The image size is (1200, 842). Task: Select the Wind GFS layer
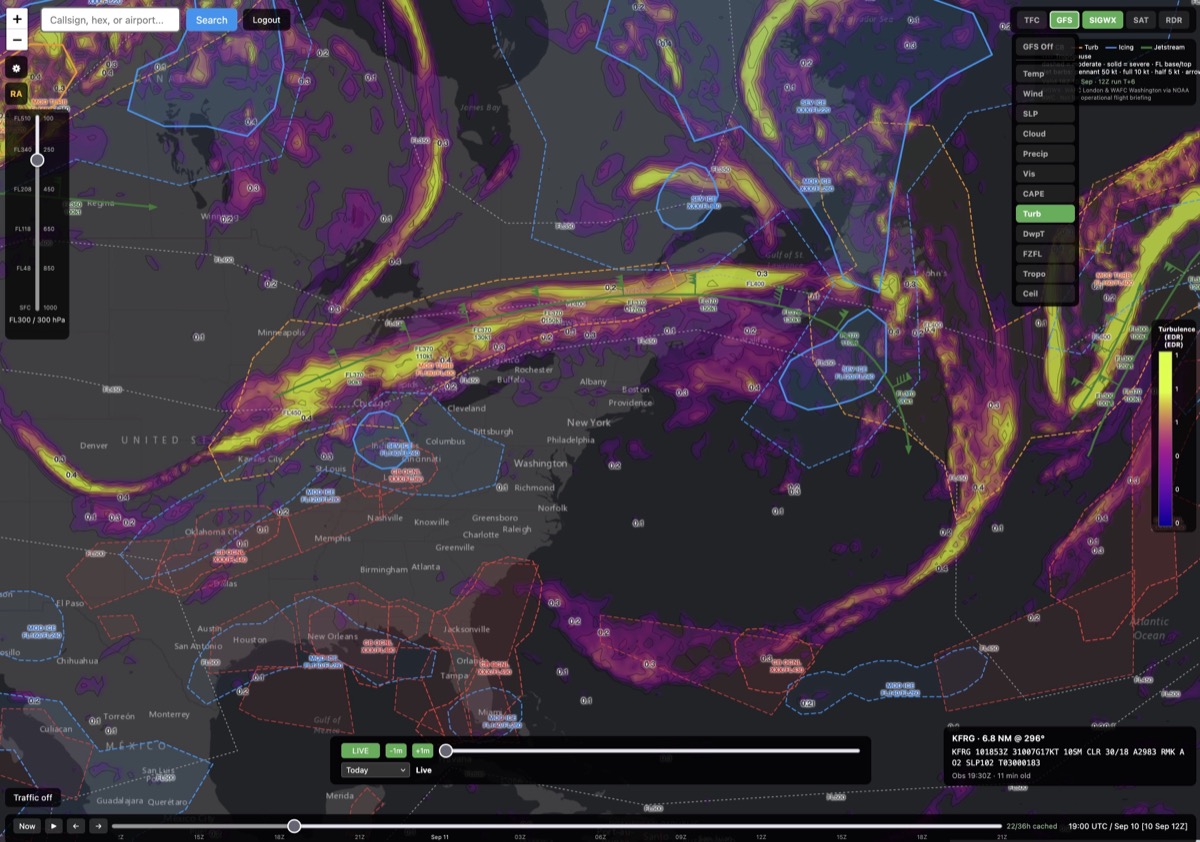point(1045,94)
